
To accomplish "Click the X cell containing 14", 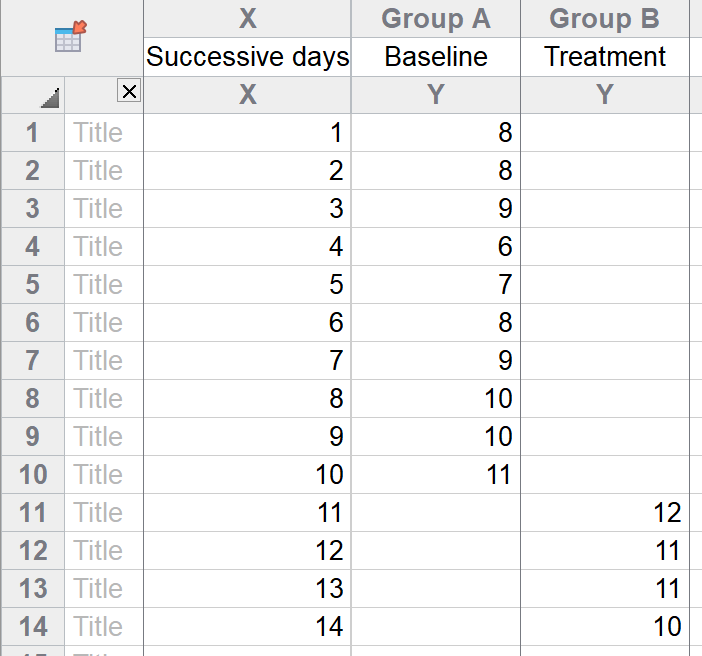I will pyautogui.click(x=247, y=626).
